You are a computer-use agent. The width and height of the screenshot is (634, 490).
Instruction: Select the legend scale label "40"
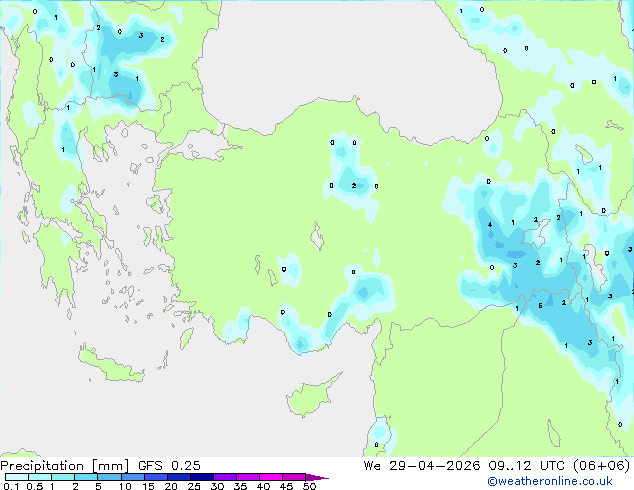263,486
